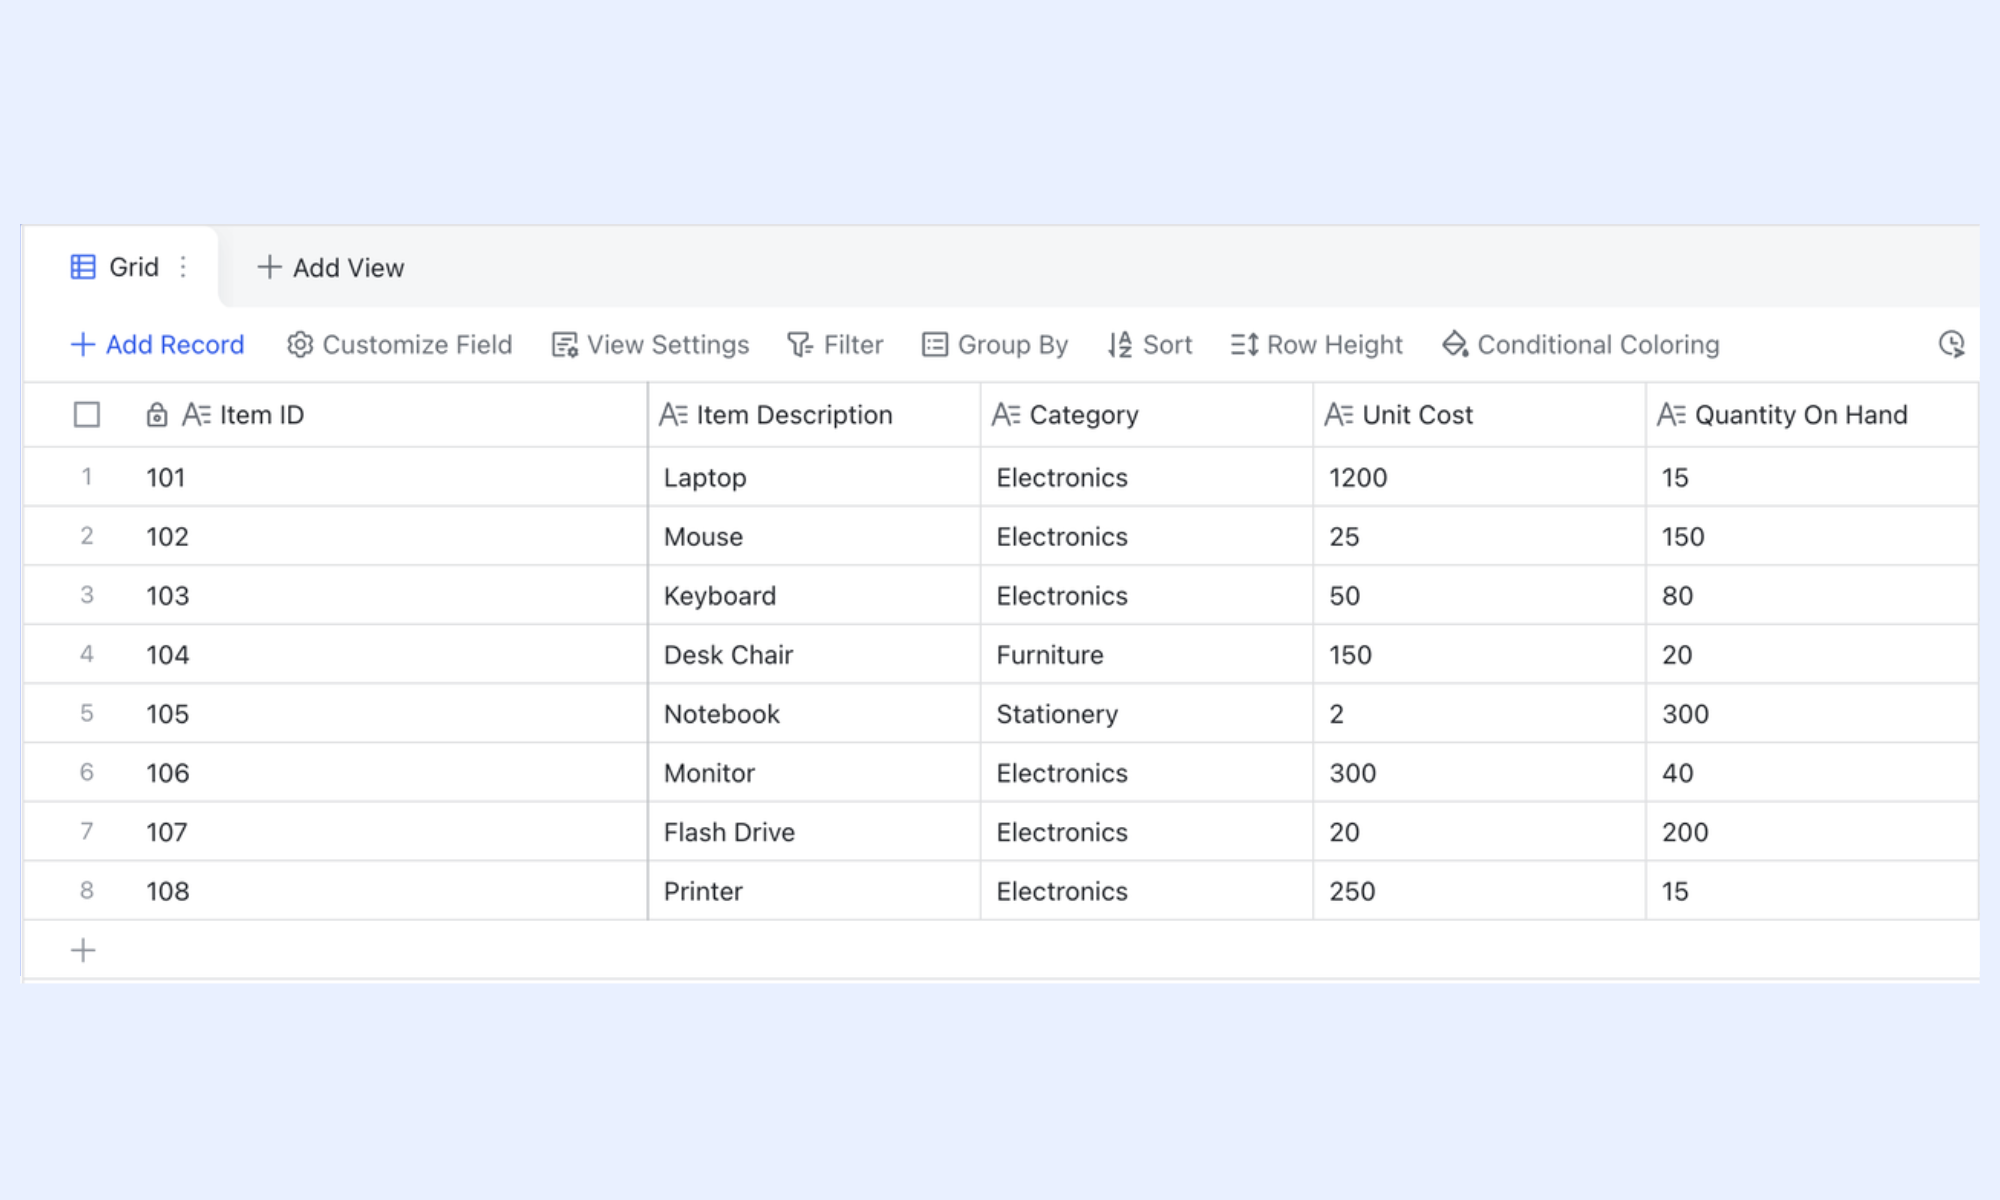Click the Customize Field gear icon
The image size is (2000, 1200).
point(300,345)
